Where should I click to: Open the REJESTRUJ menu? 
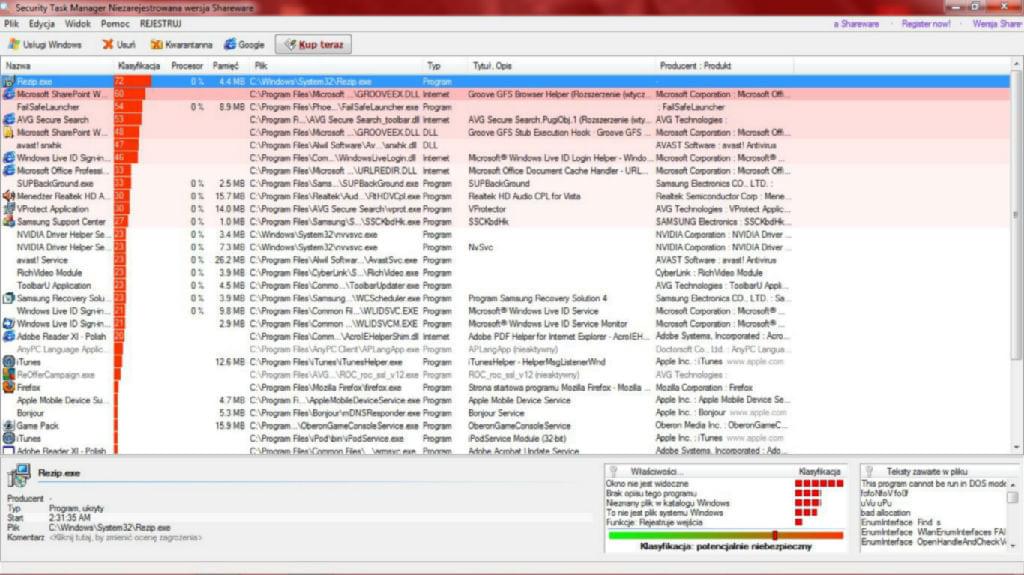click(x=161, y=24)
